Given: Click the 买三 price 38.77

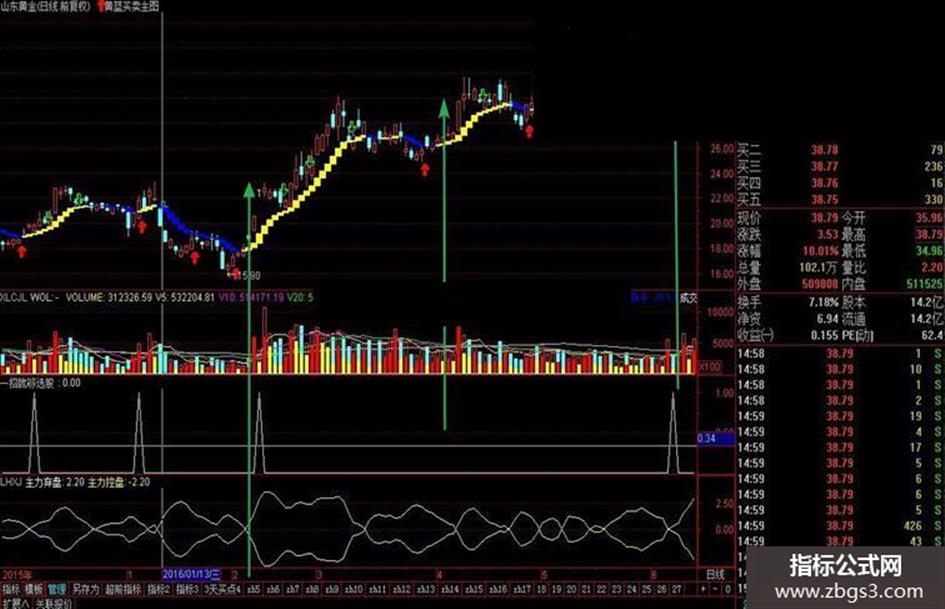Looking at the screenshot, I should tap(824, 166).
